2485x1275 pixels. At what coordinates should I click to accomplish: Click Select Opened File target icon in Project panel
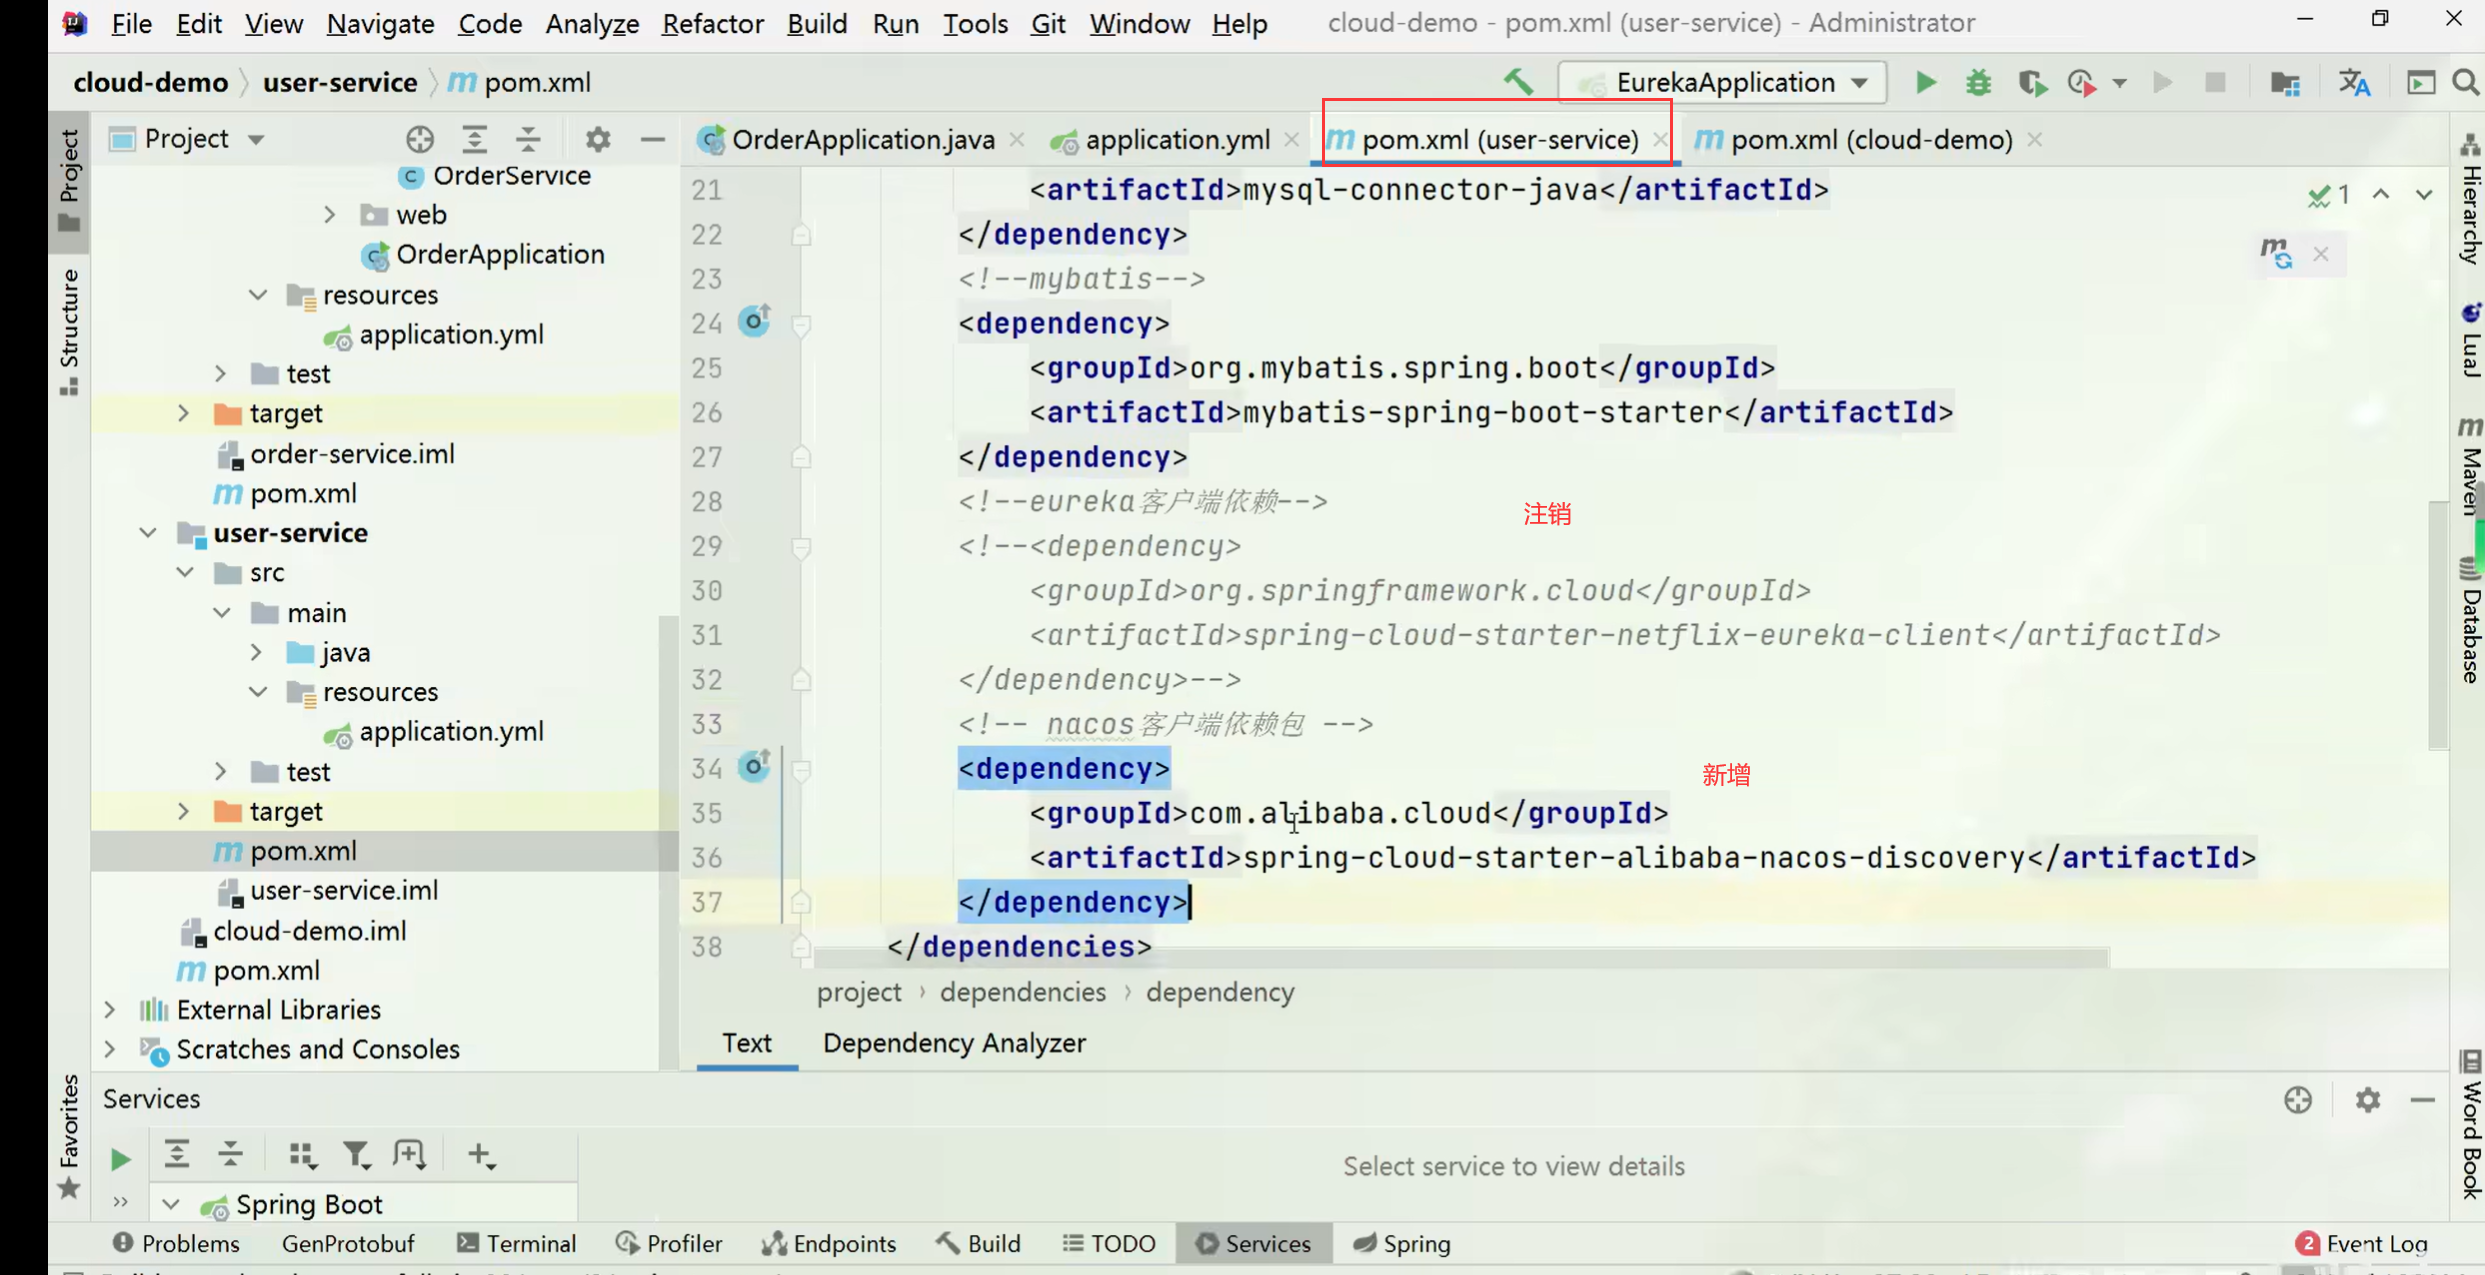pyautogui.click(x=420, y=139)
